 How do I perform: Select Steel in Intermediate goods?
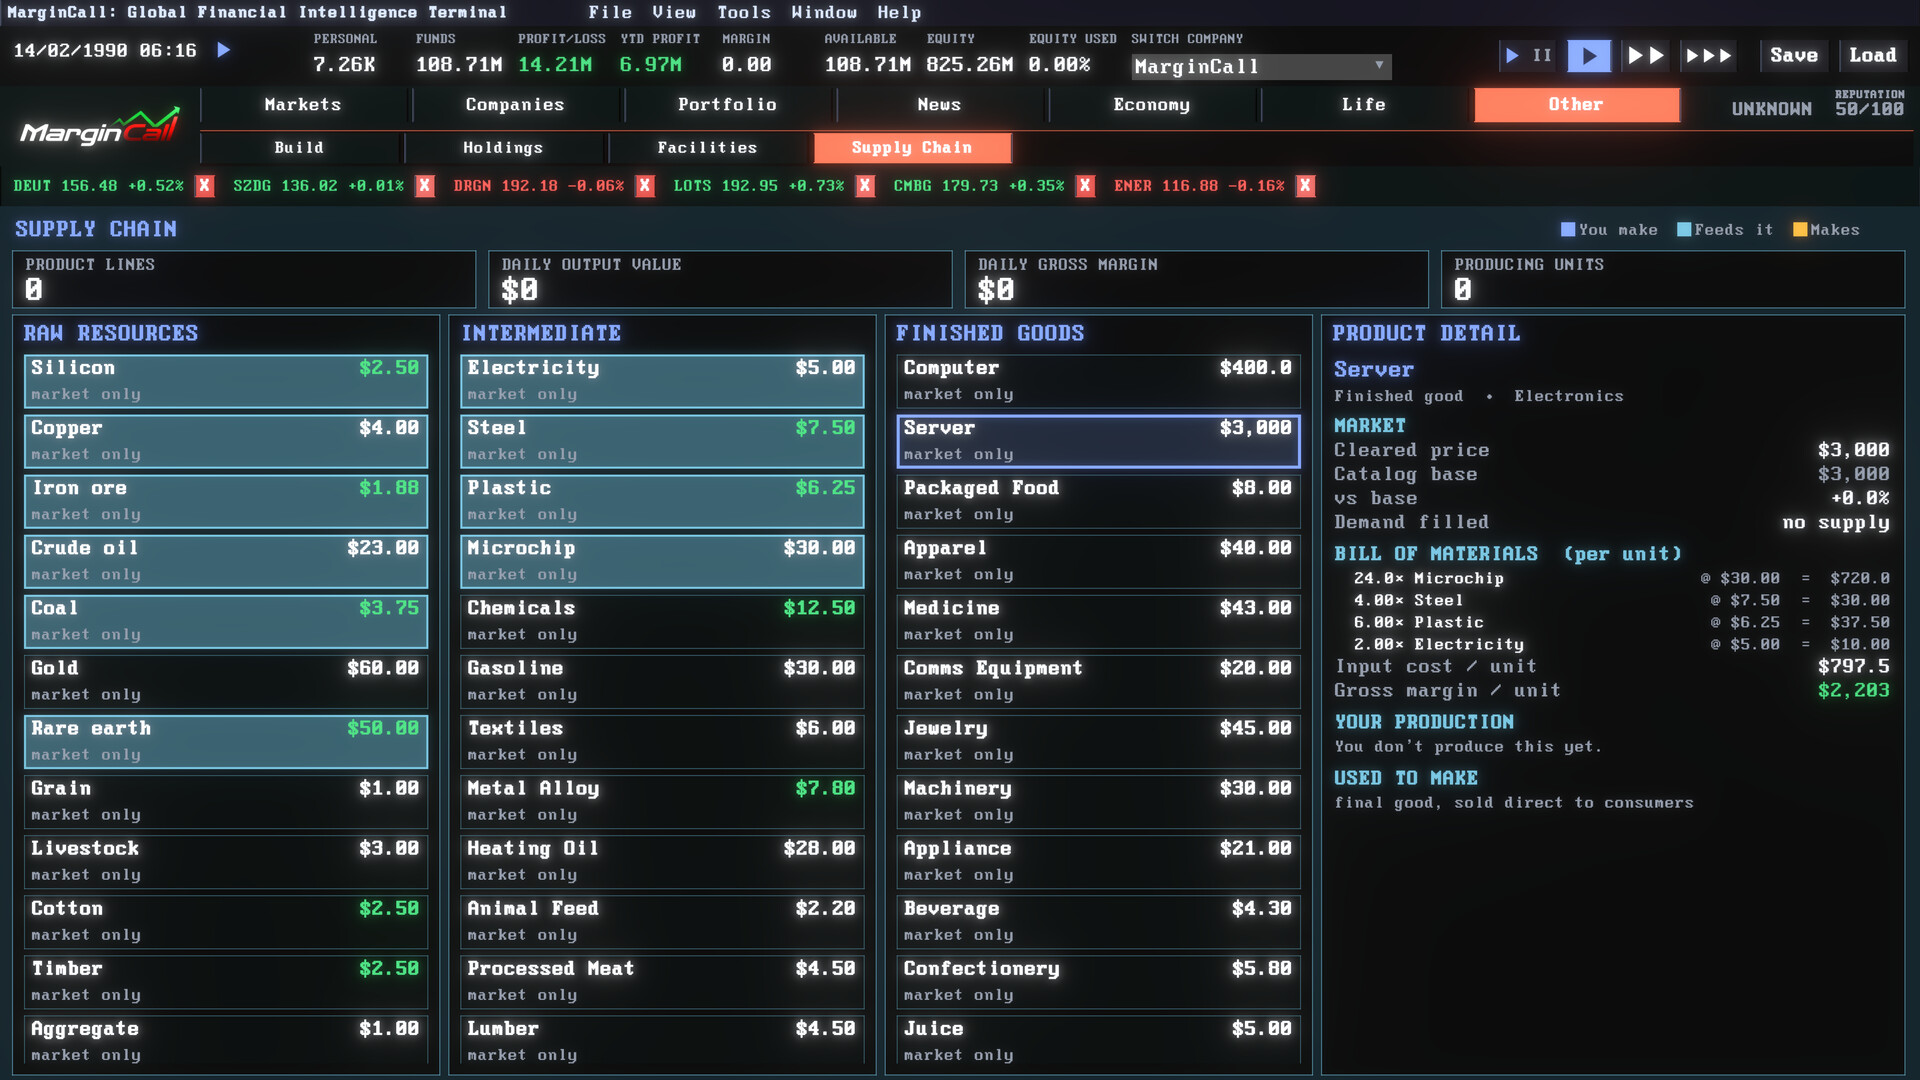[x=662, y=441]
